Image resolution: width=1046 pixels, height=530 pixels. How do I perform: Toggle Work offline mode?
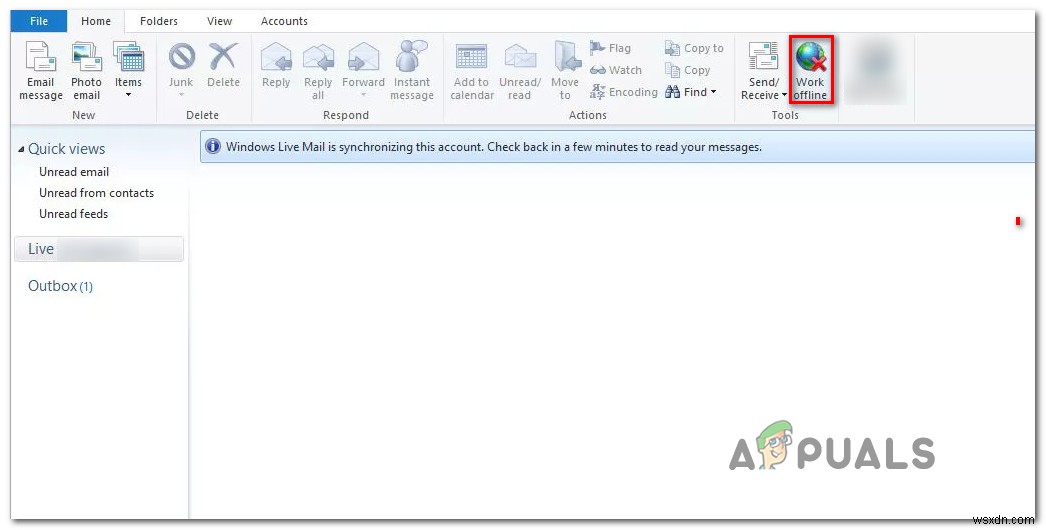click(x=811, y=71)
